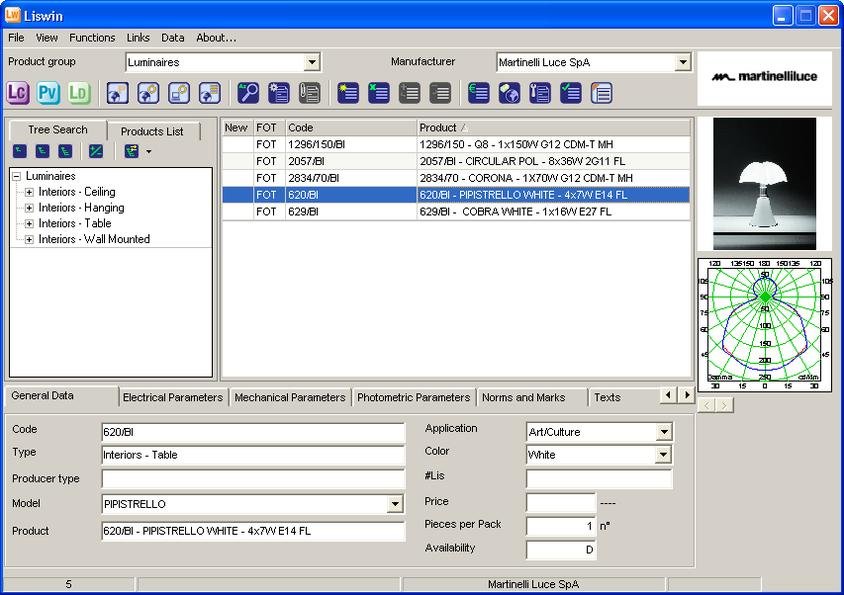Select row 629/BI - COBRA WHITE
Image resolution: width=844 pixels, height=595 pixels.
(x=456, y=212)
